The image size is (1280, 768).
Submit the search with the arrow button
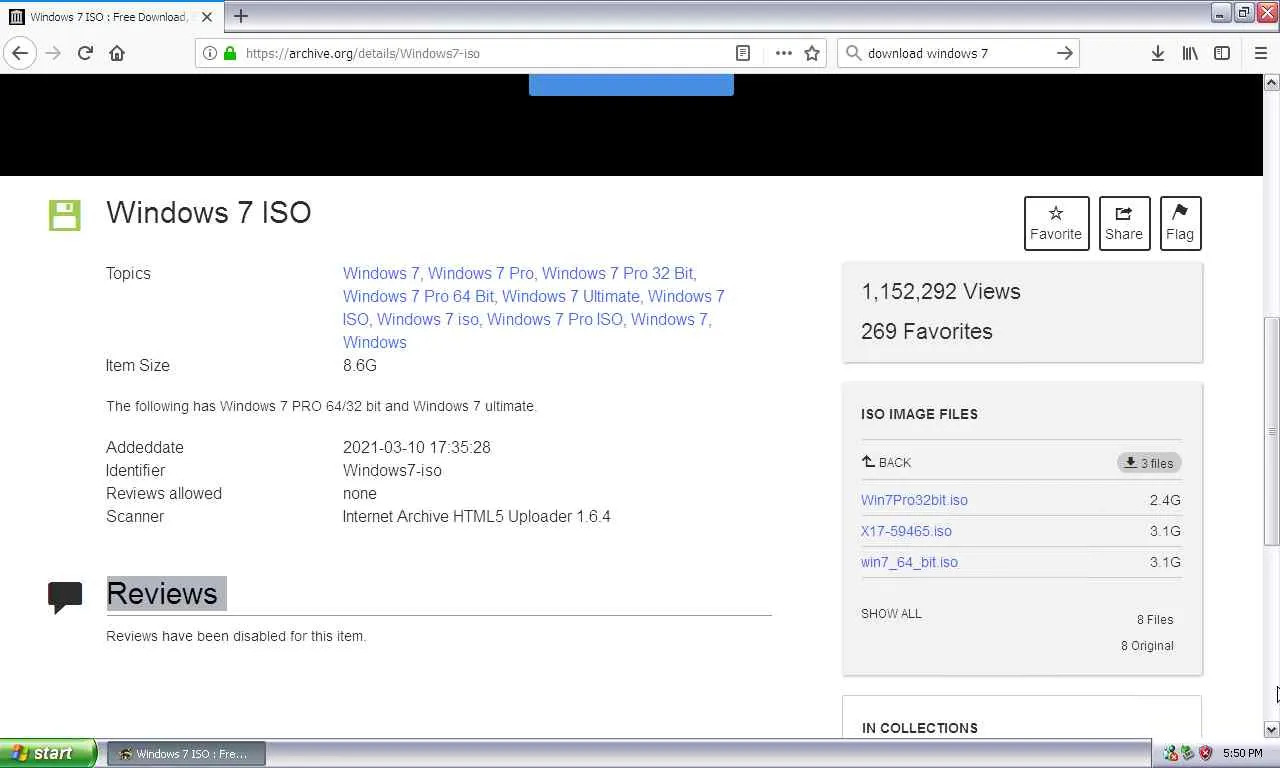click(1064, 53)
